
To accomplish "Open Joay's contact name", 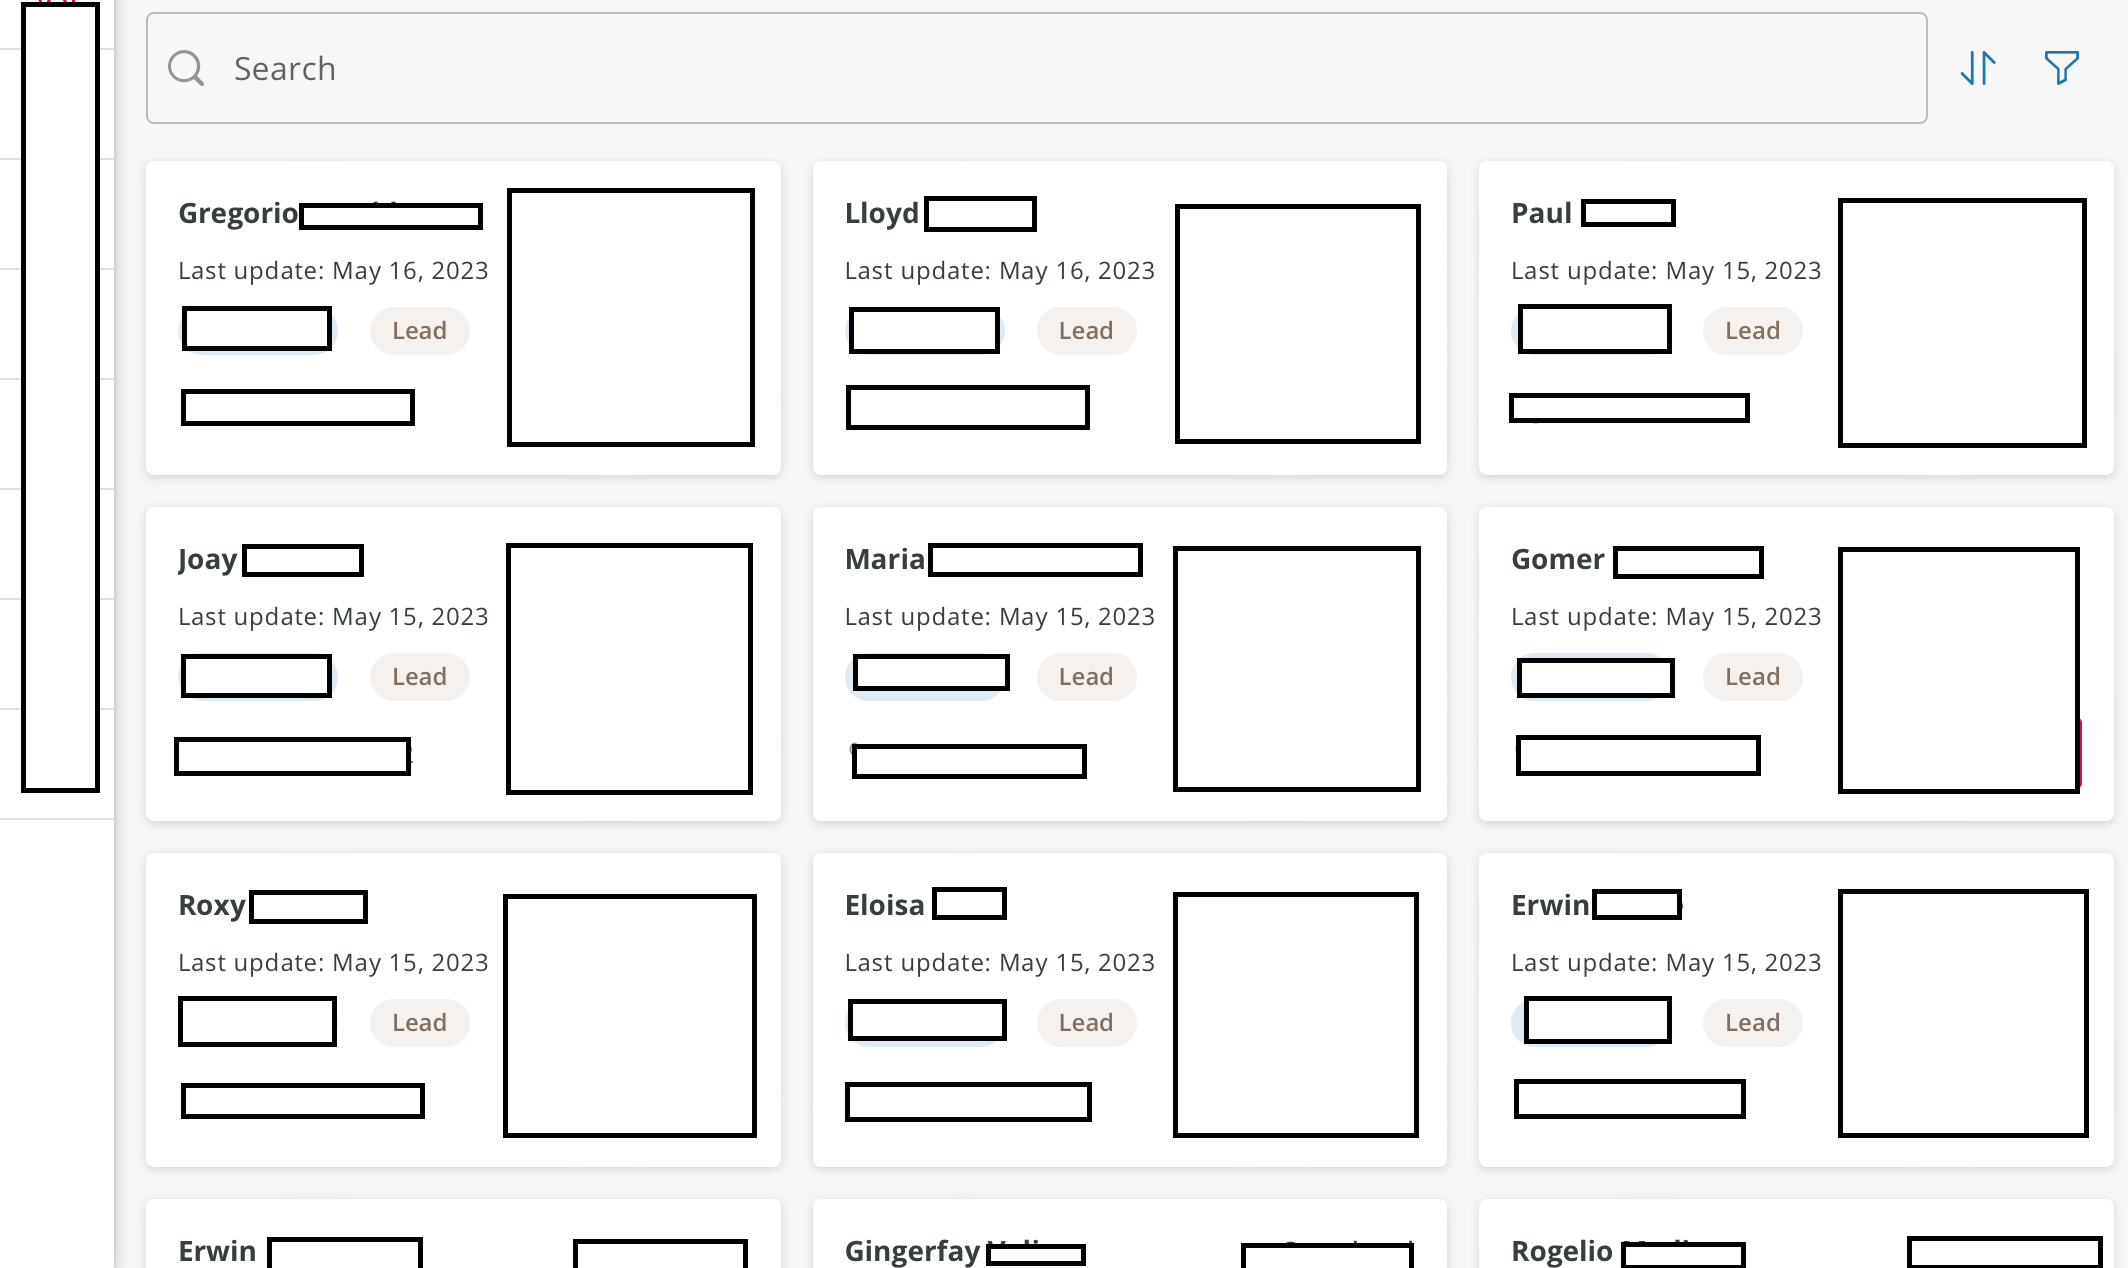I will (x=208, y=559).
